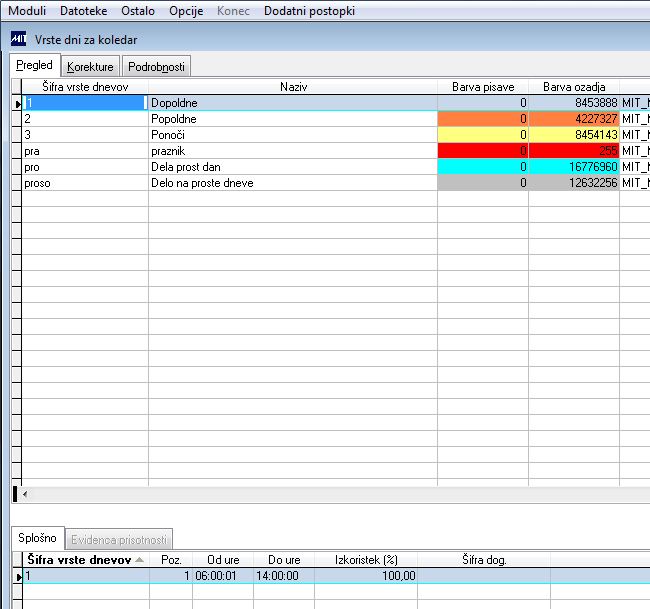The width and height of the screenshot is (650, 609).
Task: Click the orange Barva ozadja cell 4227327
Action: point(574,119)
